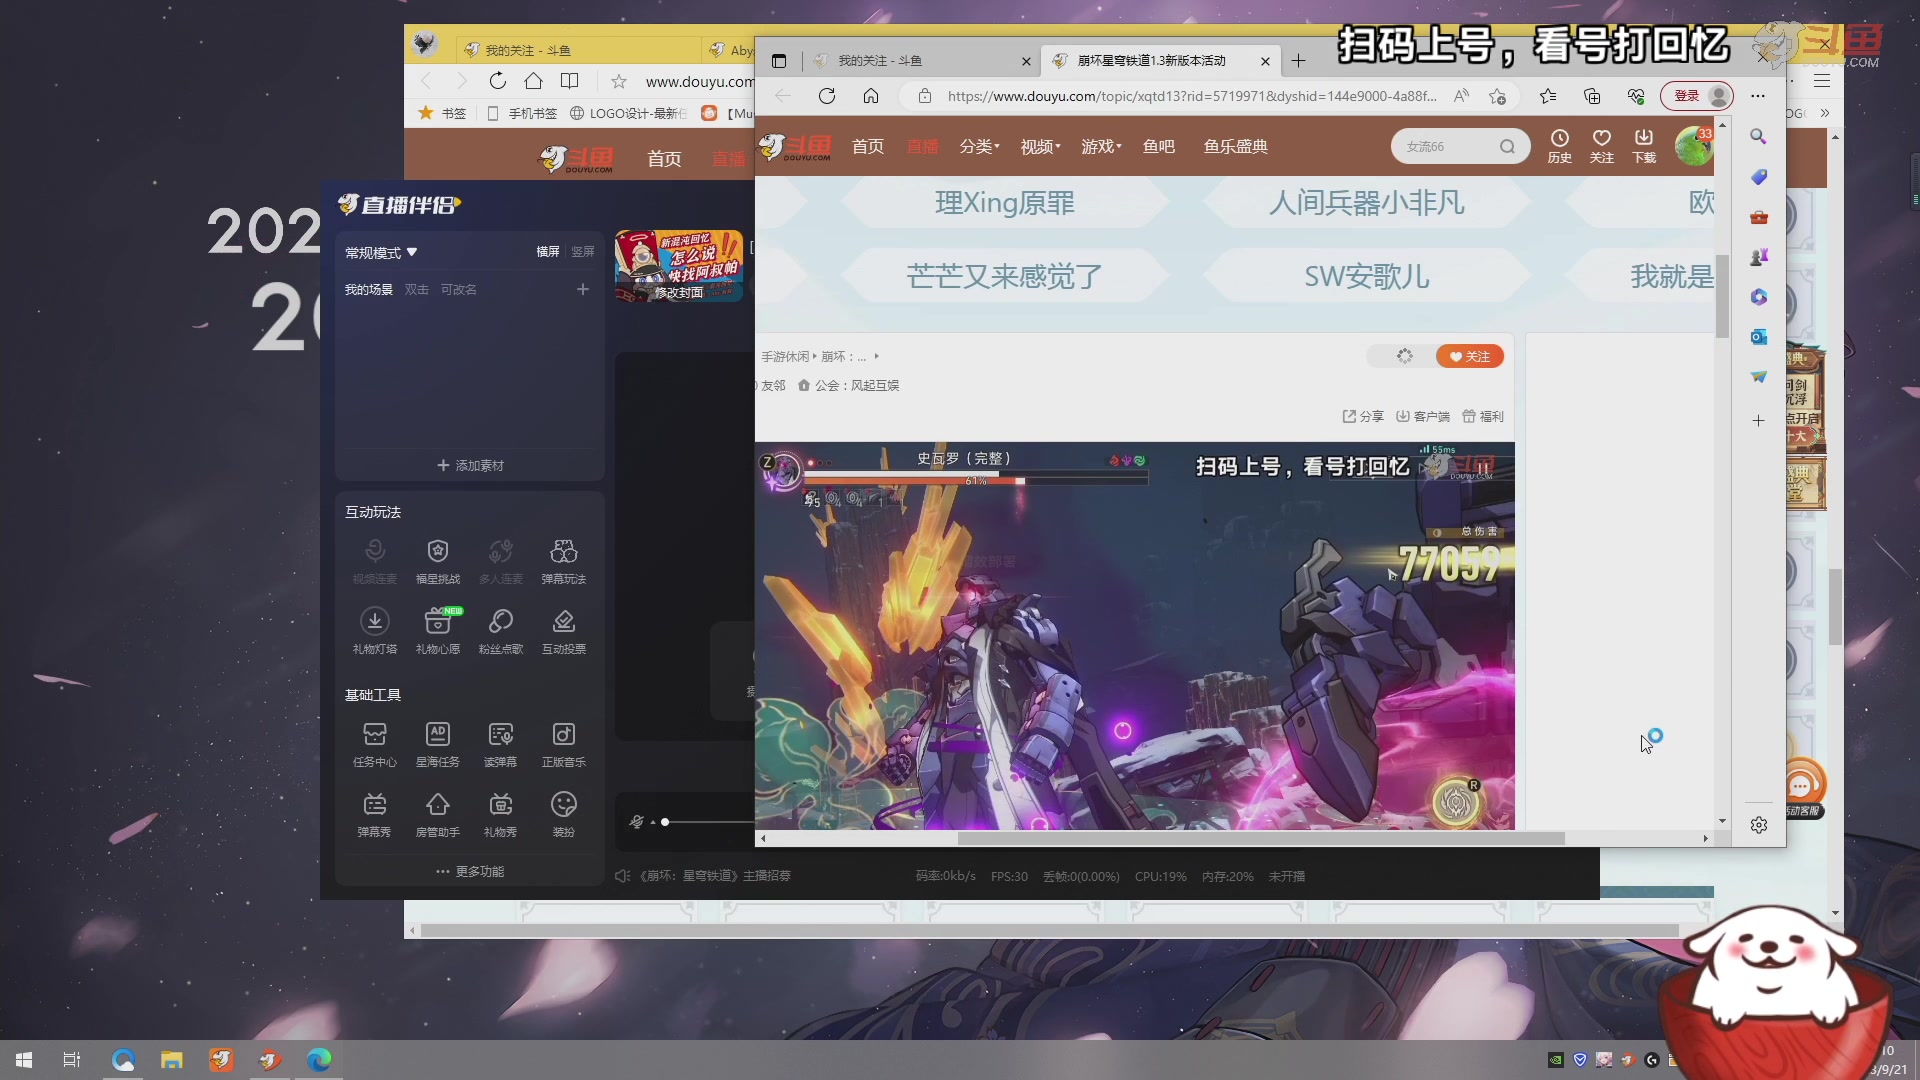Open the 礼物灯塔 tool
The height and width of the screenshot is (1080, 1920).
click(x=375, y=631)
